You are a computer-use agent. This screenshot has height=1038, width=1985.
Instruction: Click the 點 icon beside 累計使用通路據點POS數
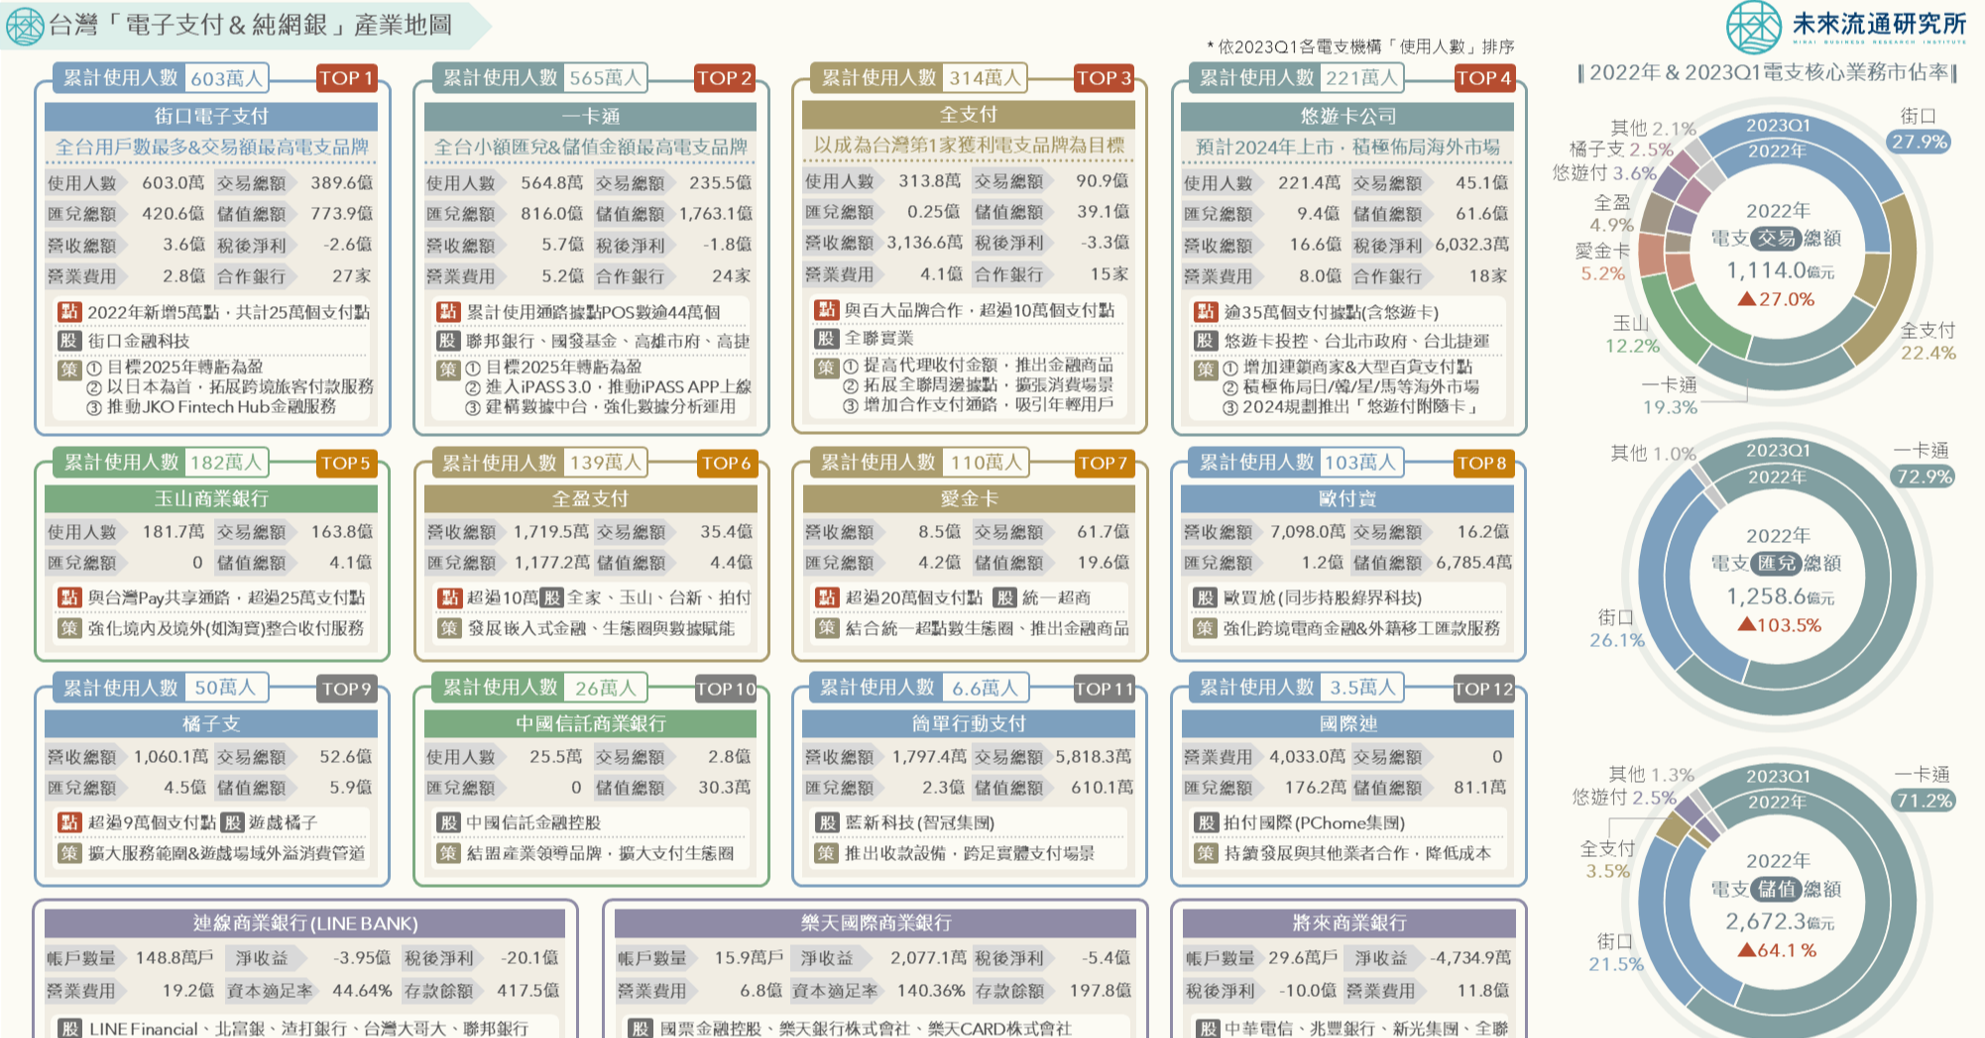click(x=448, y=312)
